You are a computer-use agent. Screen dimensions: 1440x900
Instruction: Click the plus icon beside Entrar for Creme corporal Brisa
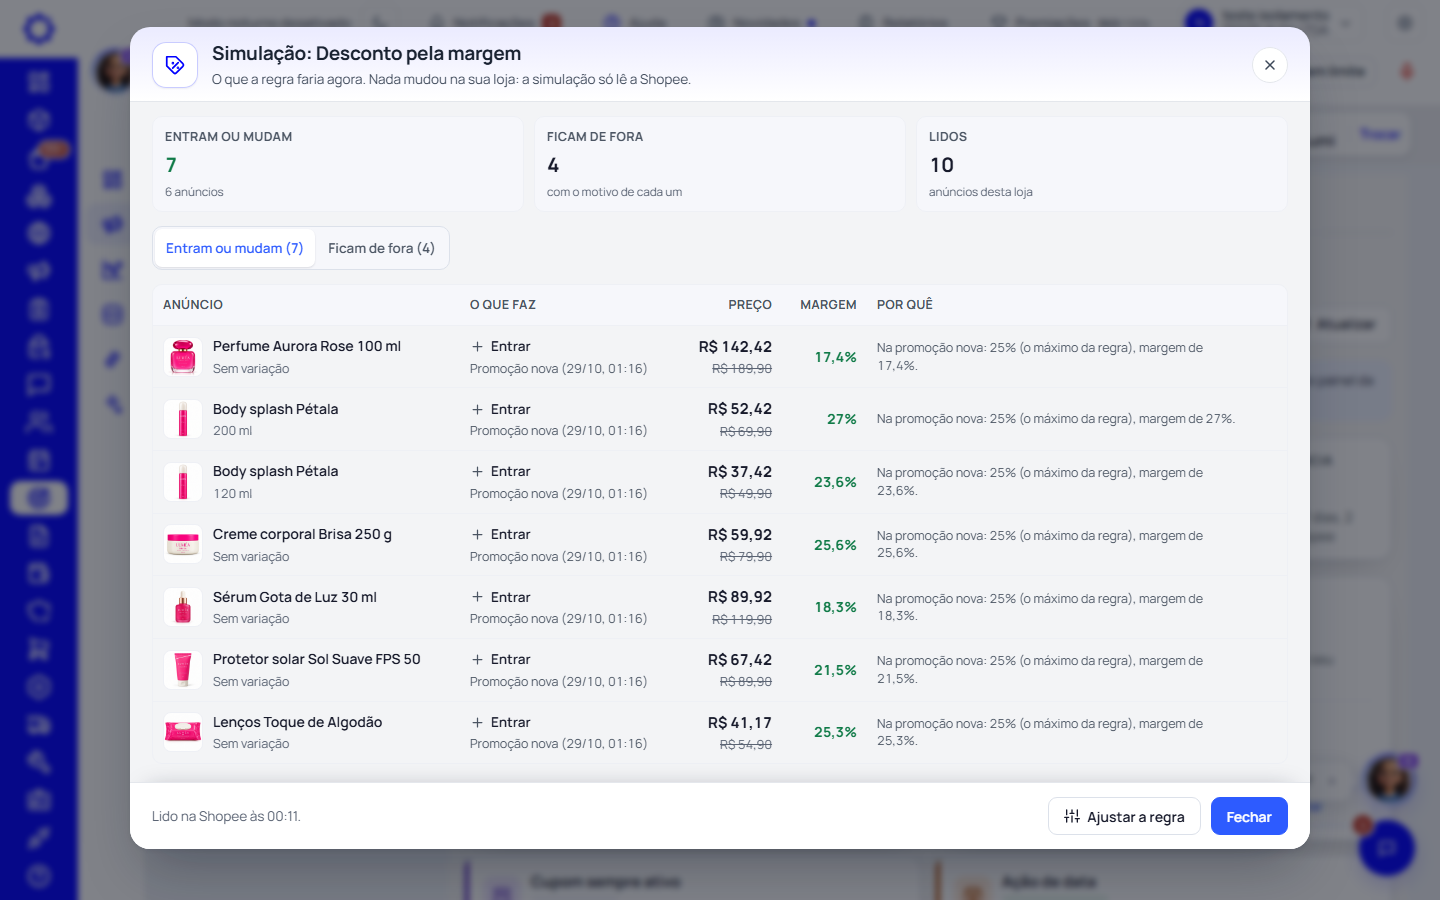click(x=478, y=534)
